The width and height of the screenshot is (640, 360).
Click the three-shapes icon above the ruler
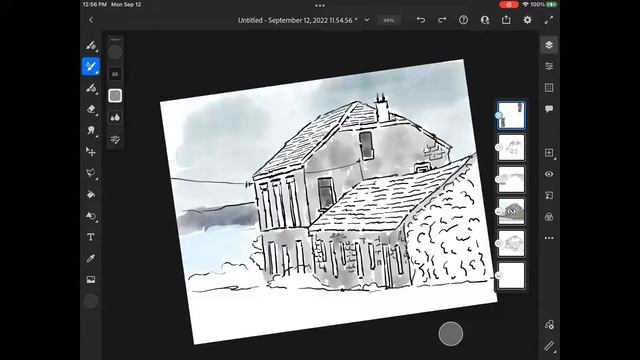[x=549, y=325]
